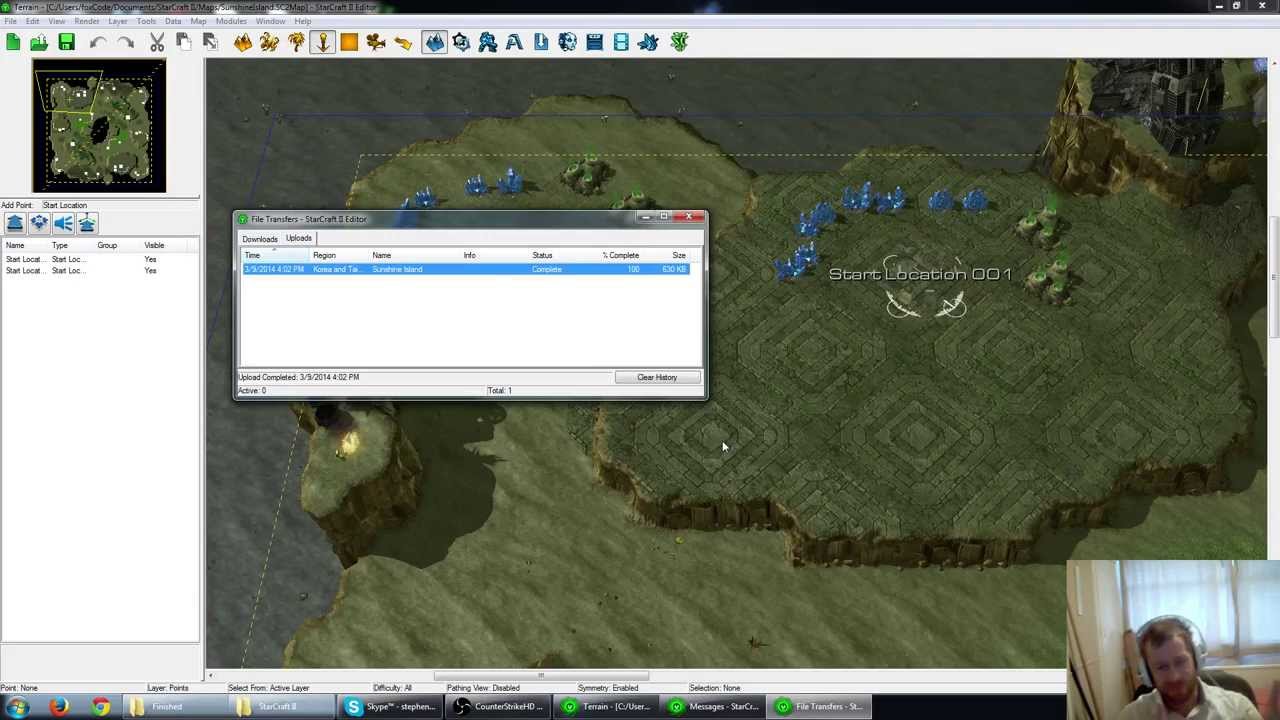
Task: Toggle Pathing View status in status bar
Action: [483, 688]
